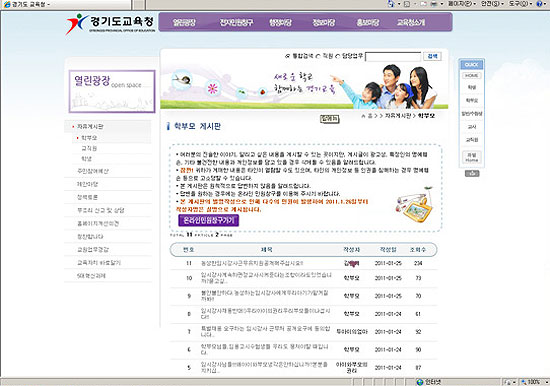
Task: Select 제안마당 in left sidebar
Action: pos(87,184)
